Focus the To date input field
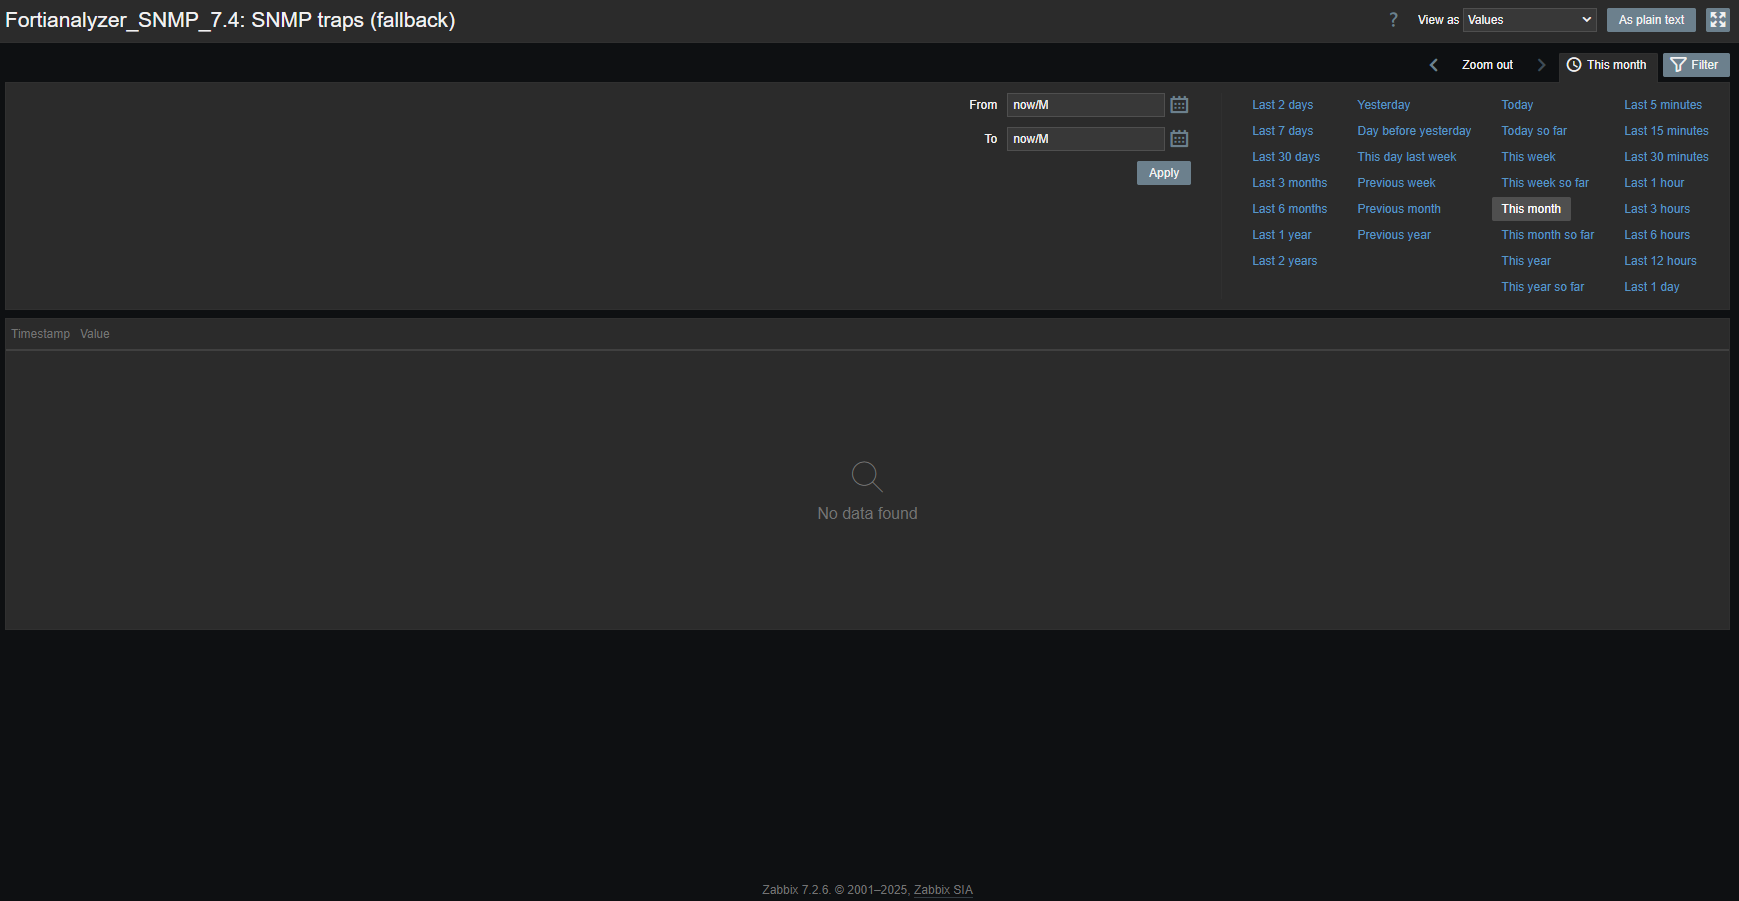Screen dimensions: 1739x901 [1085, 139]
